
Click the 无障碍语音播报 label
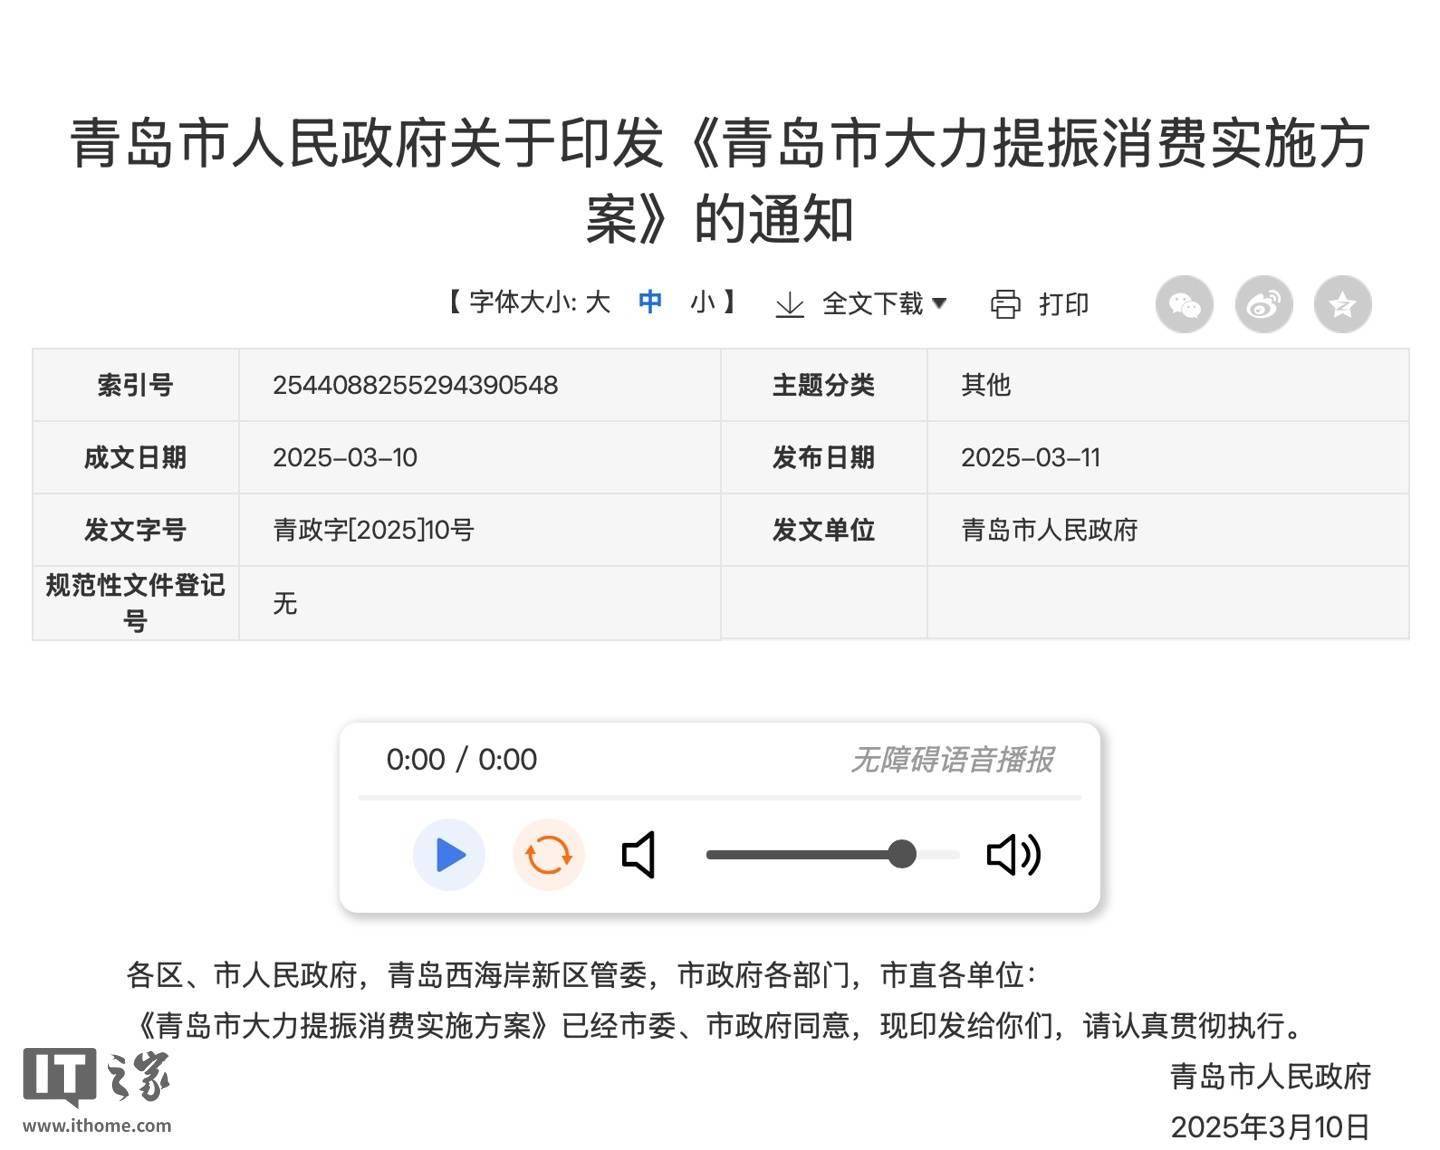click(951, 760)
